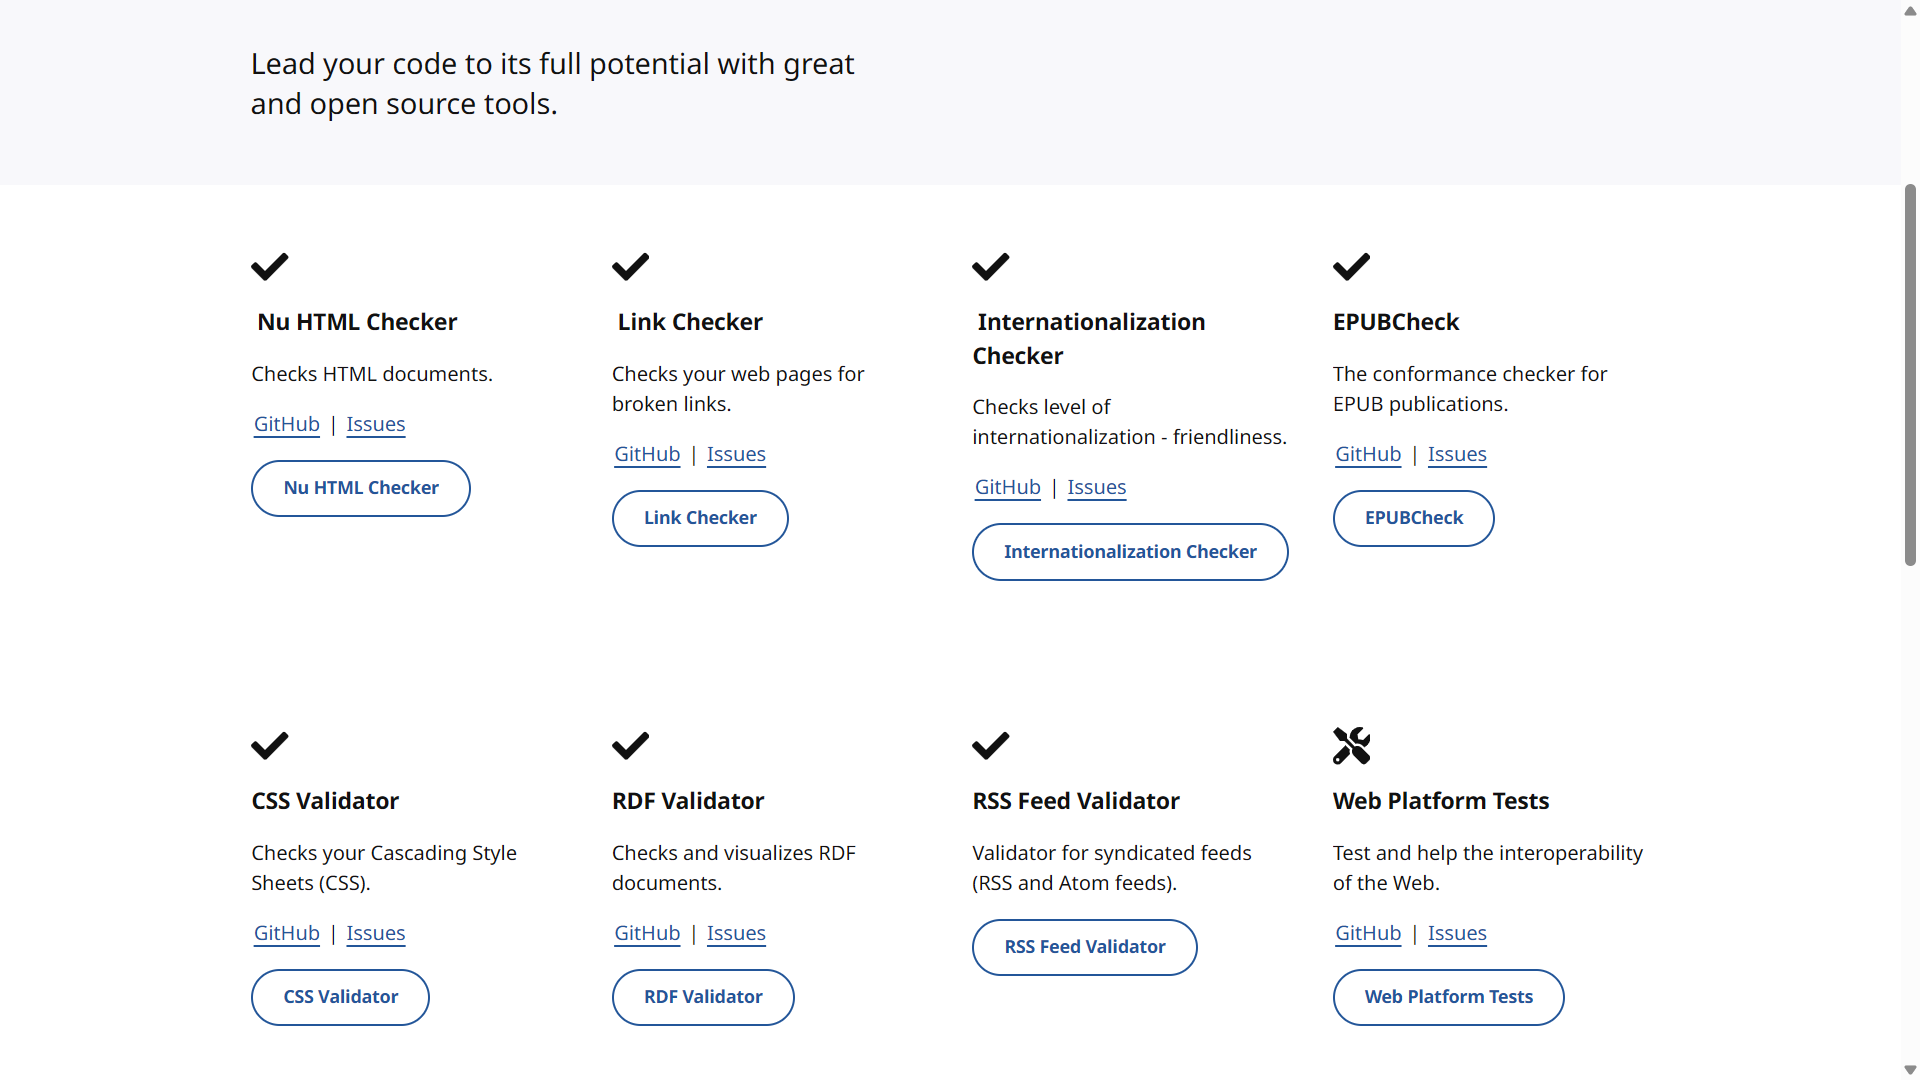Click the checkmark icon above RSS Feed Validator

pyautogui.click(x=990, y=746)
